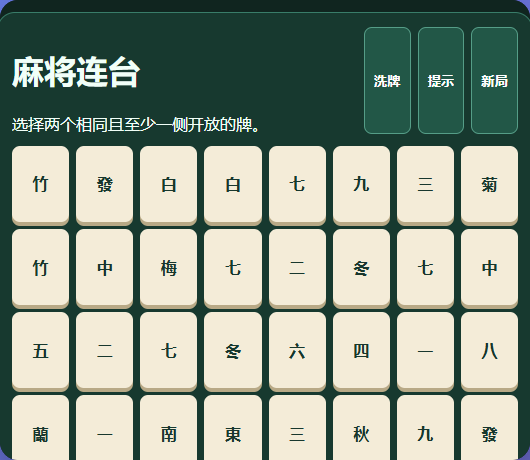Viewport: 530px width, 460px height.
Task: Select the 蘭 tile
Action: point(41,429)
